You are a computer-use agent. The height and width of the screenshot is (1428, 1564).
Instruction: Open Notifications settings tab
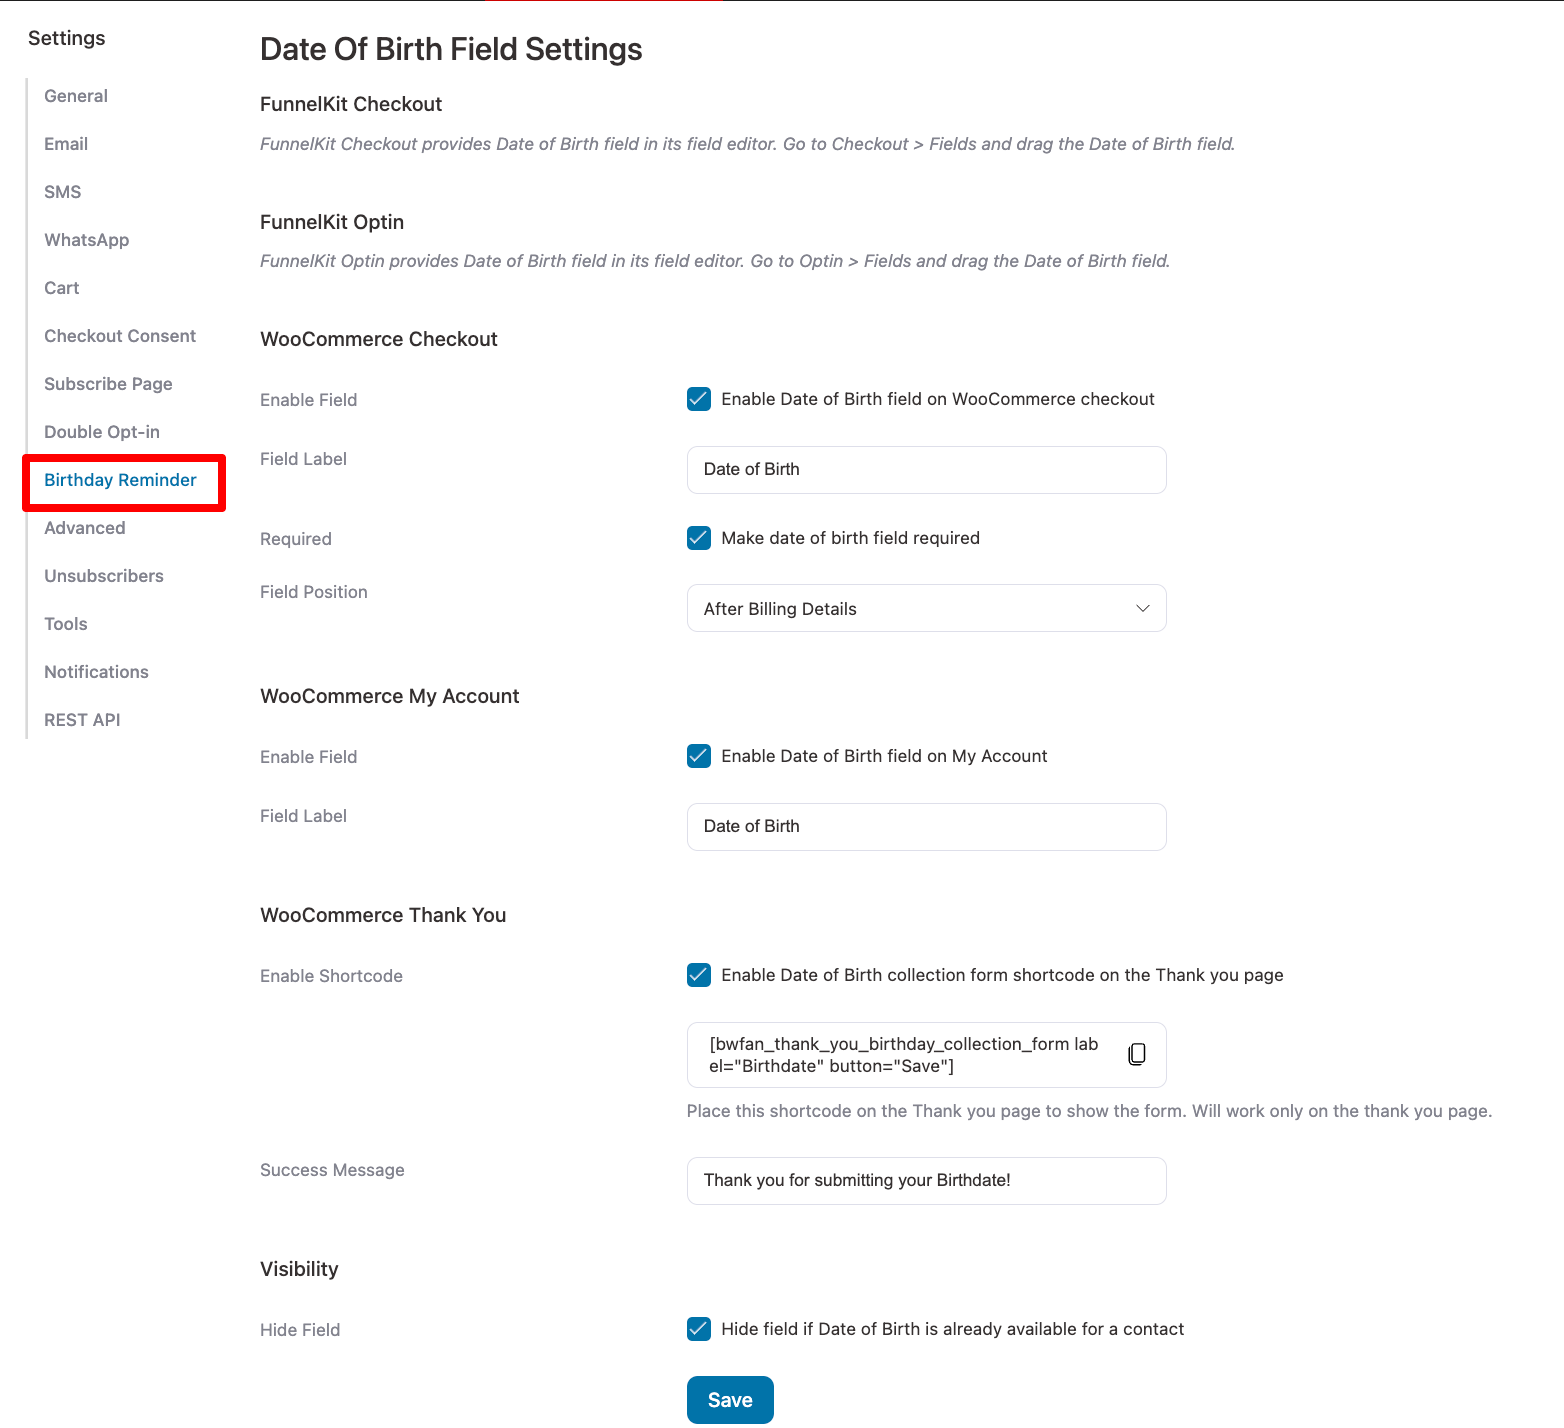96,672
